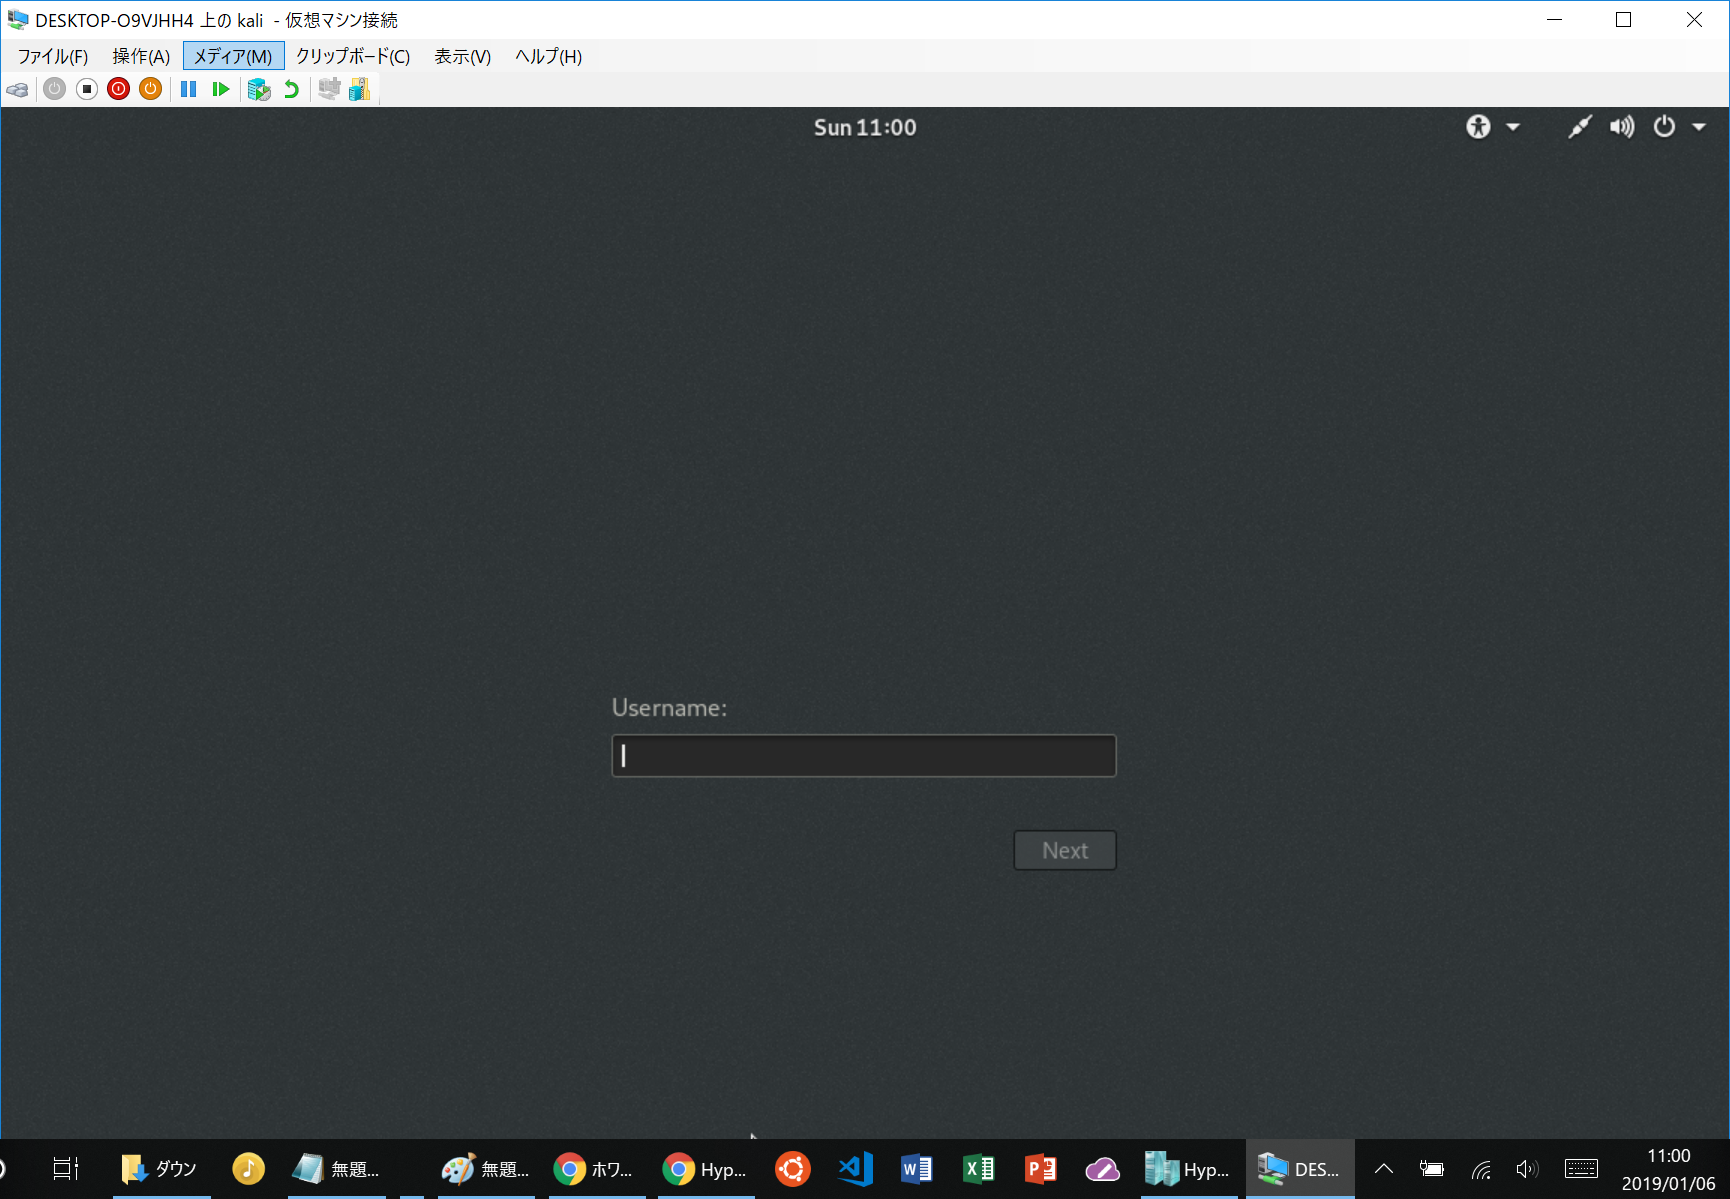Image resolution: width=1730 pixels, height=1199 pixels.
Task: Create a checkpoint using the toolbar icon
Action: pyautogui.click(x=259, y=90)
